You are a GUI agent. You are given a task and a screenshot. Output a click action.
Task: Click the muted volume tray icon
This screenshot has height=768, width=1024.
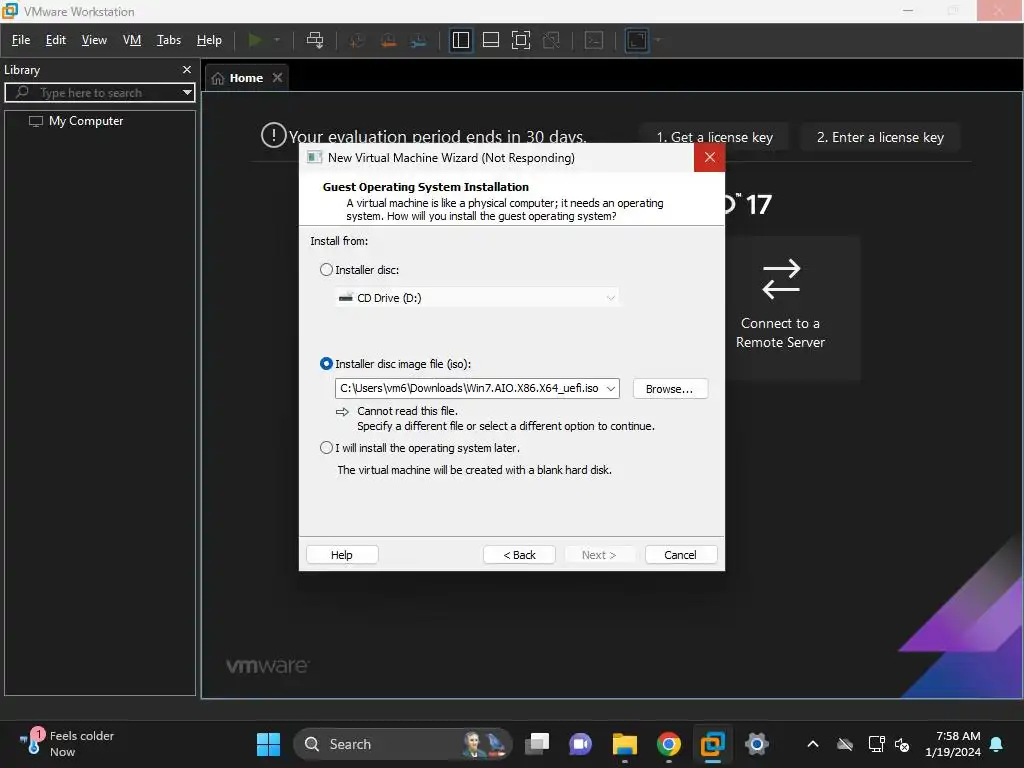tap(903, 744)
